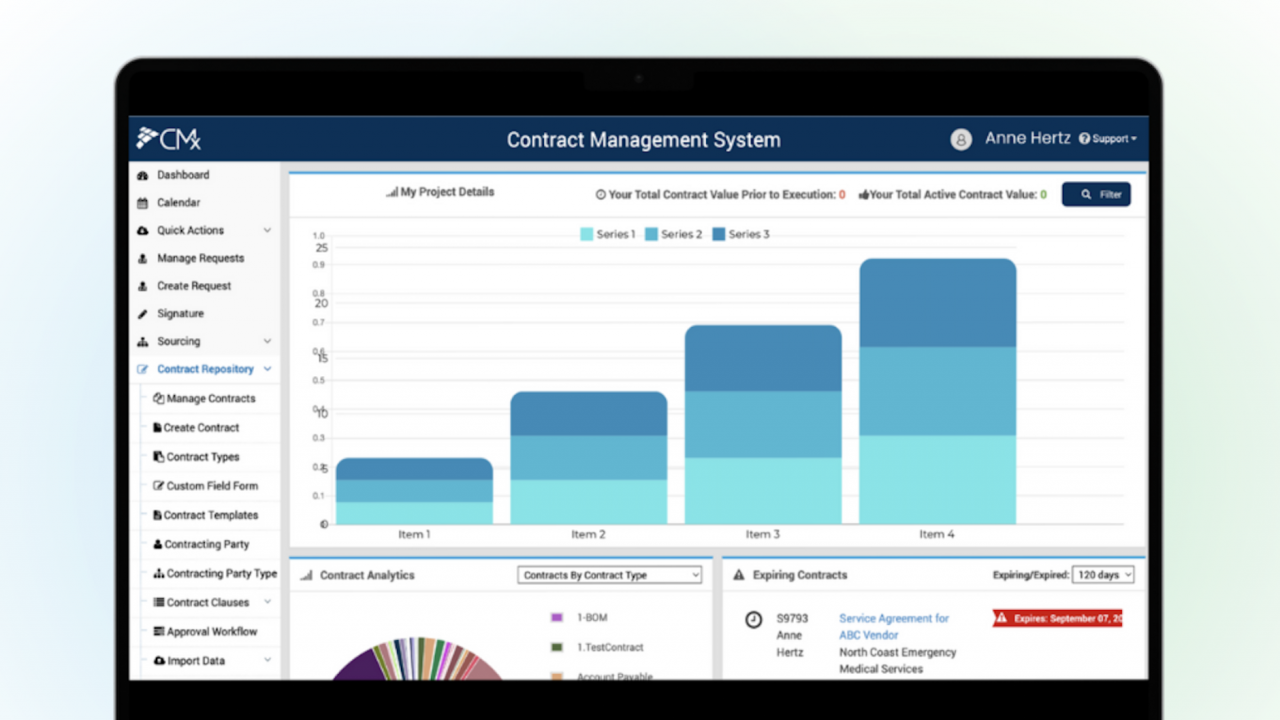1280x720 pixels.
Task: Expand the Sourcing menu chevron
Action: click(x=267, y=341)
